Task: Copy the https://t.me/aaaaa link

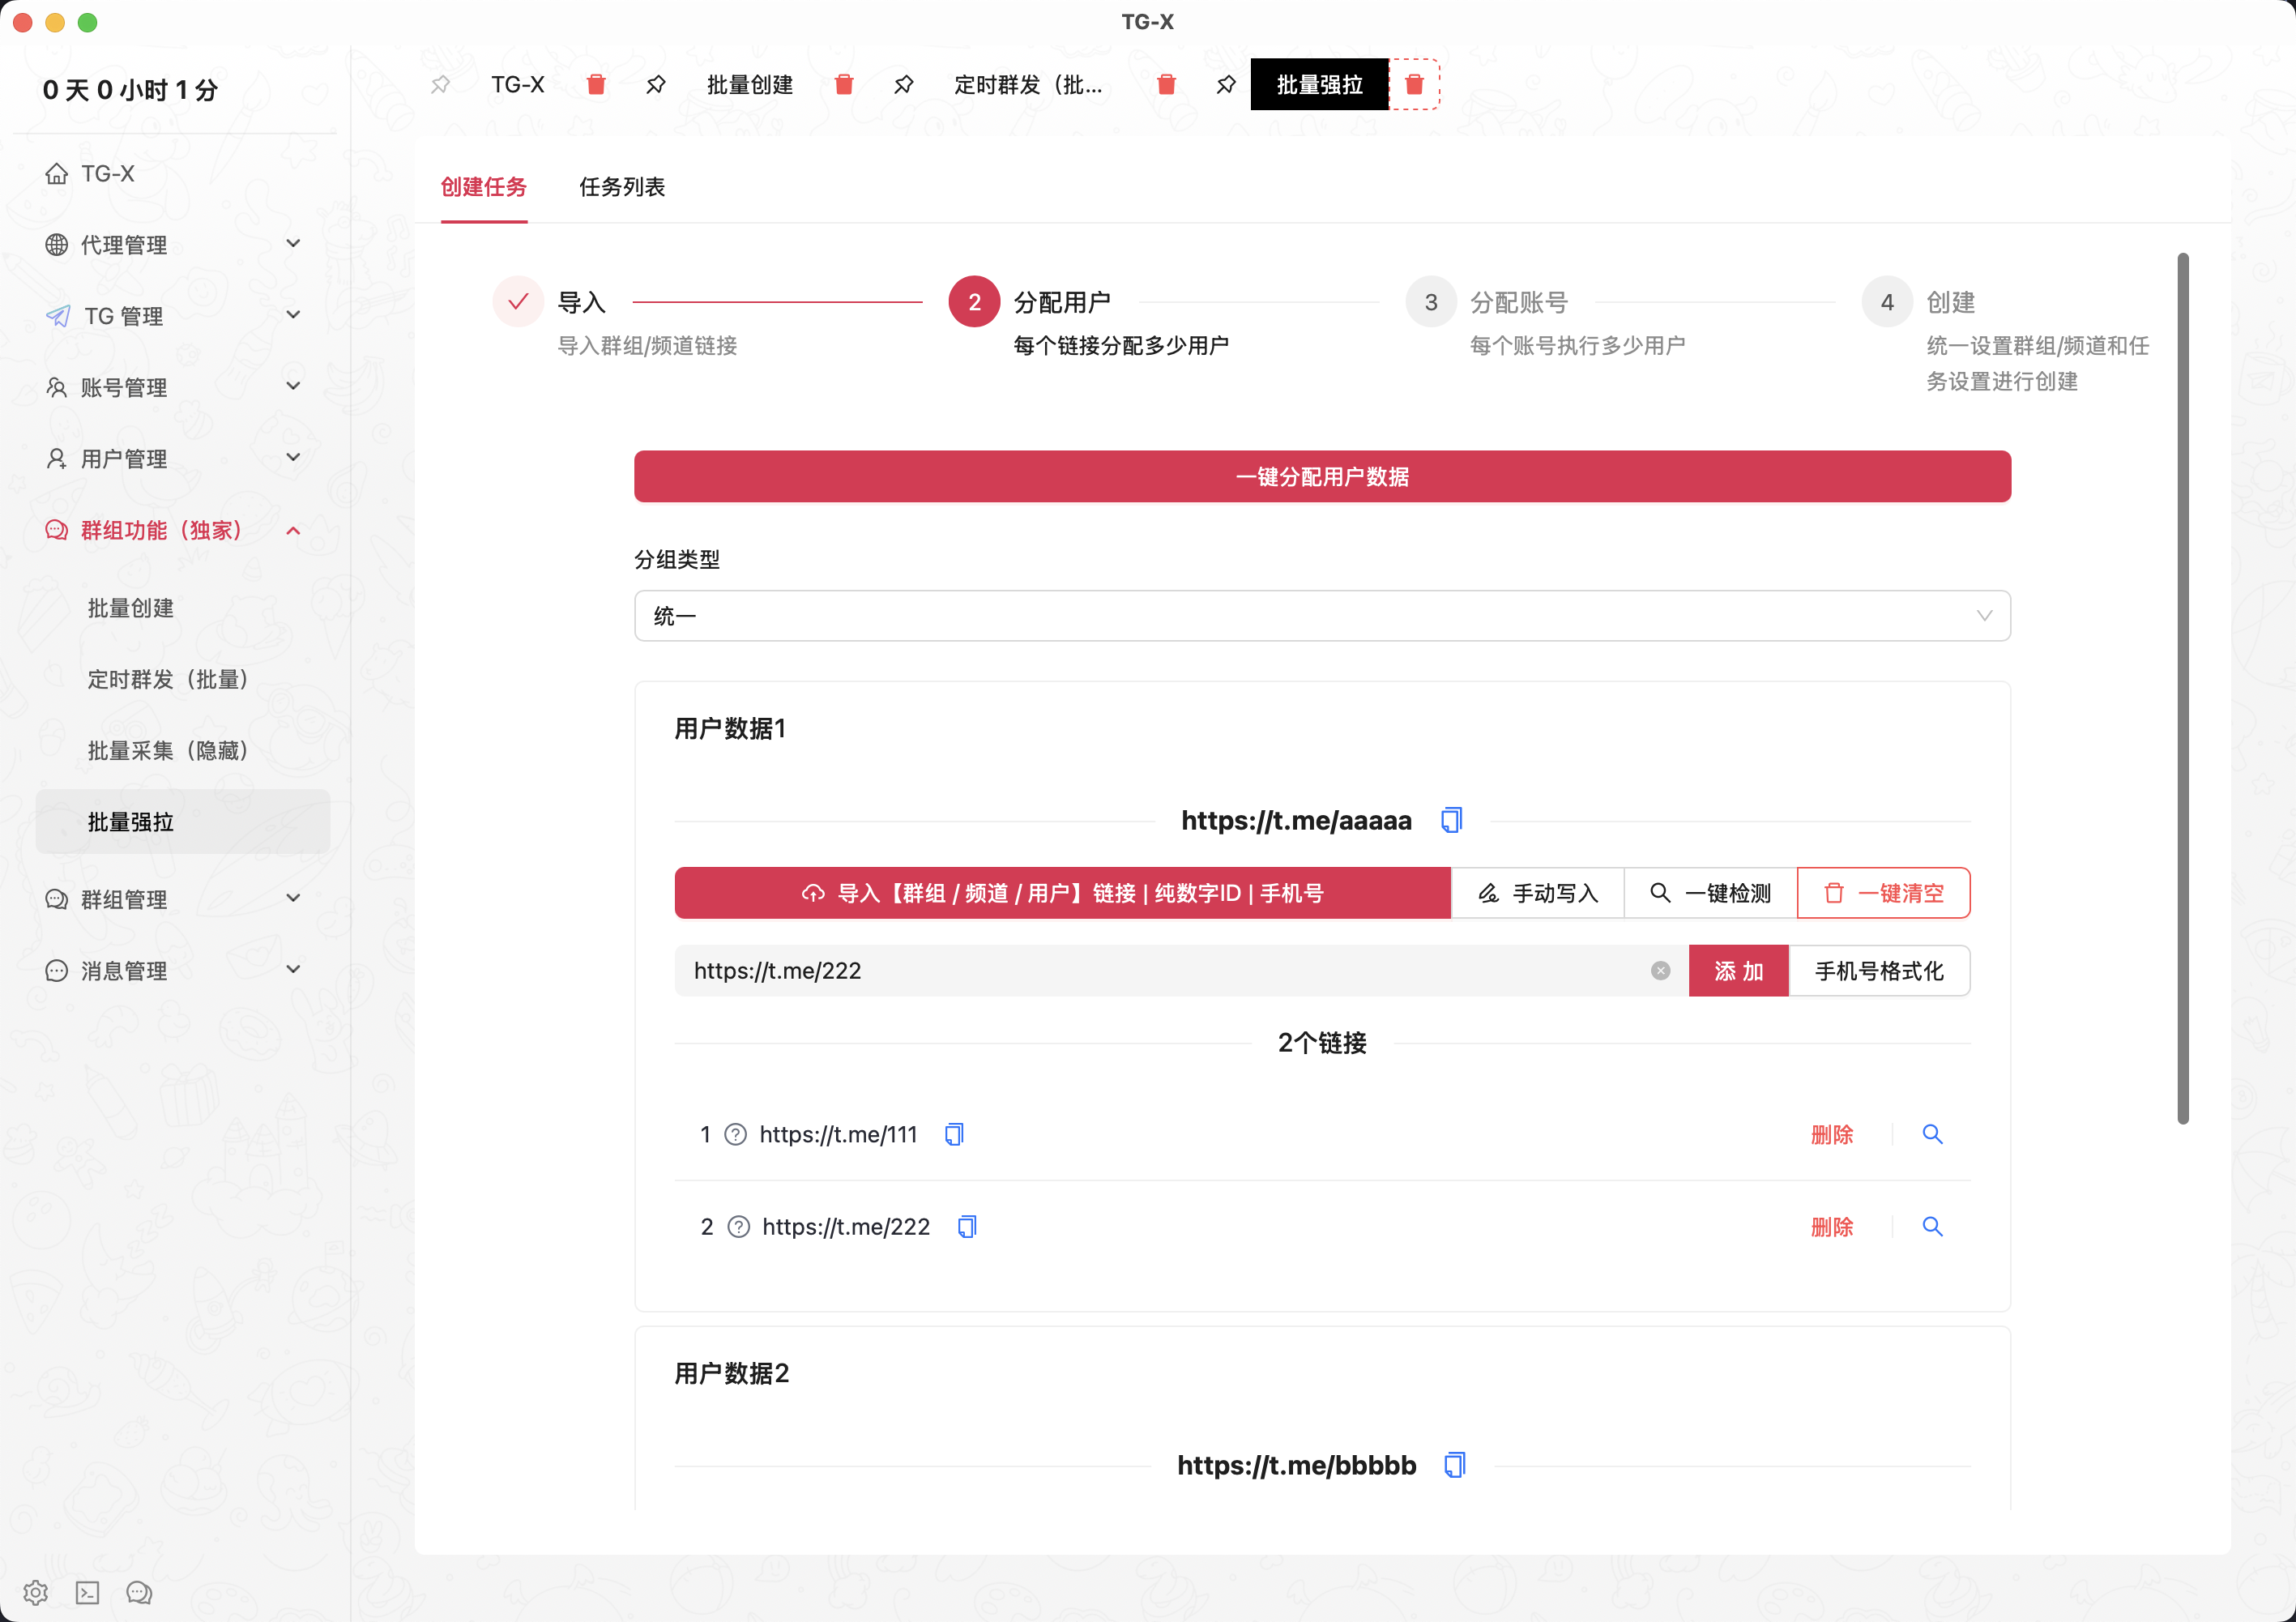Action: 1451,820
